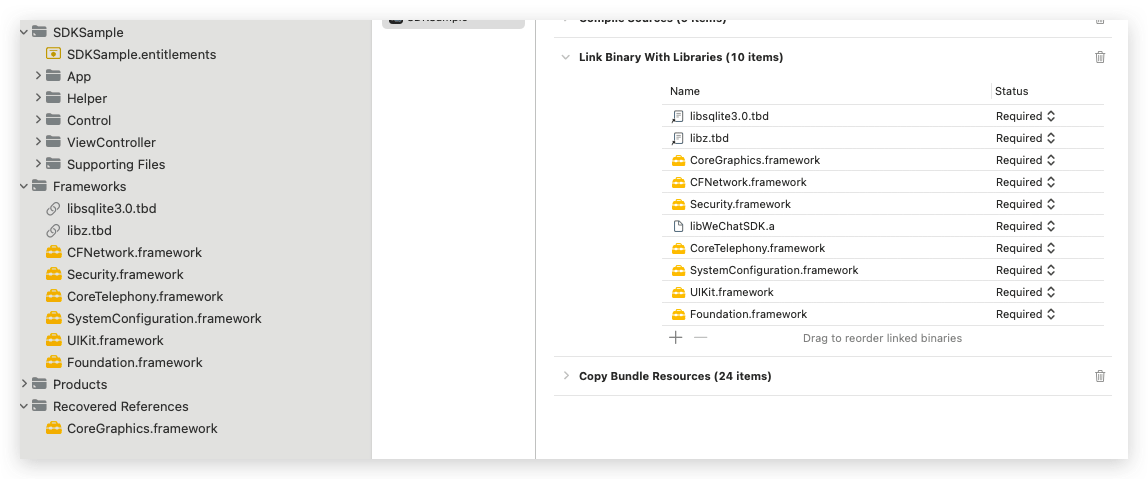Expand the Supporting Files folder
The height and width of the screenshot is (479, 1148).
(x=38, y=164)
